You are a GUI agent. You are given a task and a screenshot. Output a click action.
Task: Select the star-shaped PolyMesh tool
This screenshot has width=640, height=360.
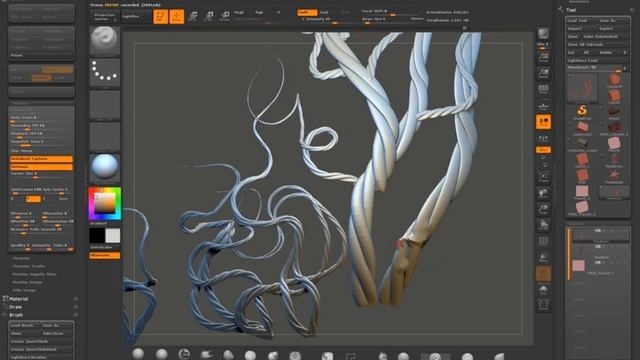[614, 176]
